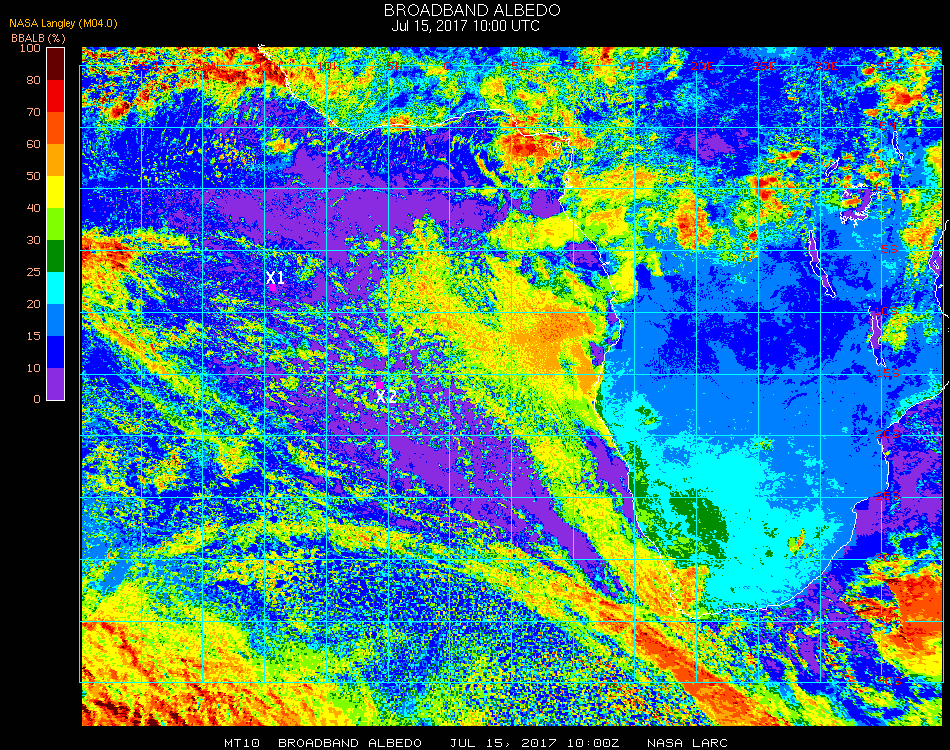This screenshot has height=750, width=950.
Task: Click the '5E' longitude label
Action: [x=519, y=65]
